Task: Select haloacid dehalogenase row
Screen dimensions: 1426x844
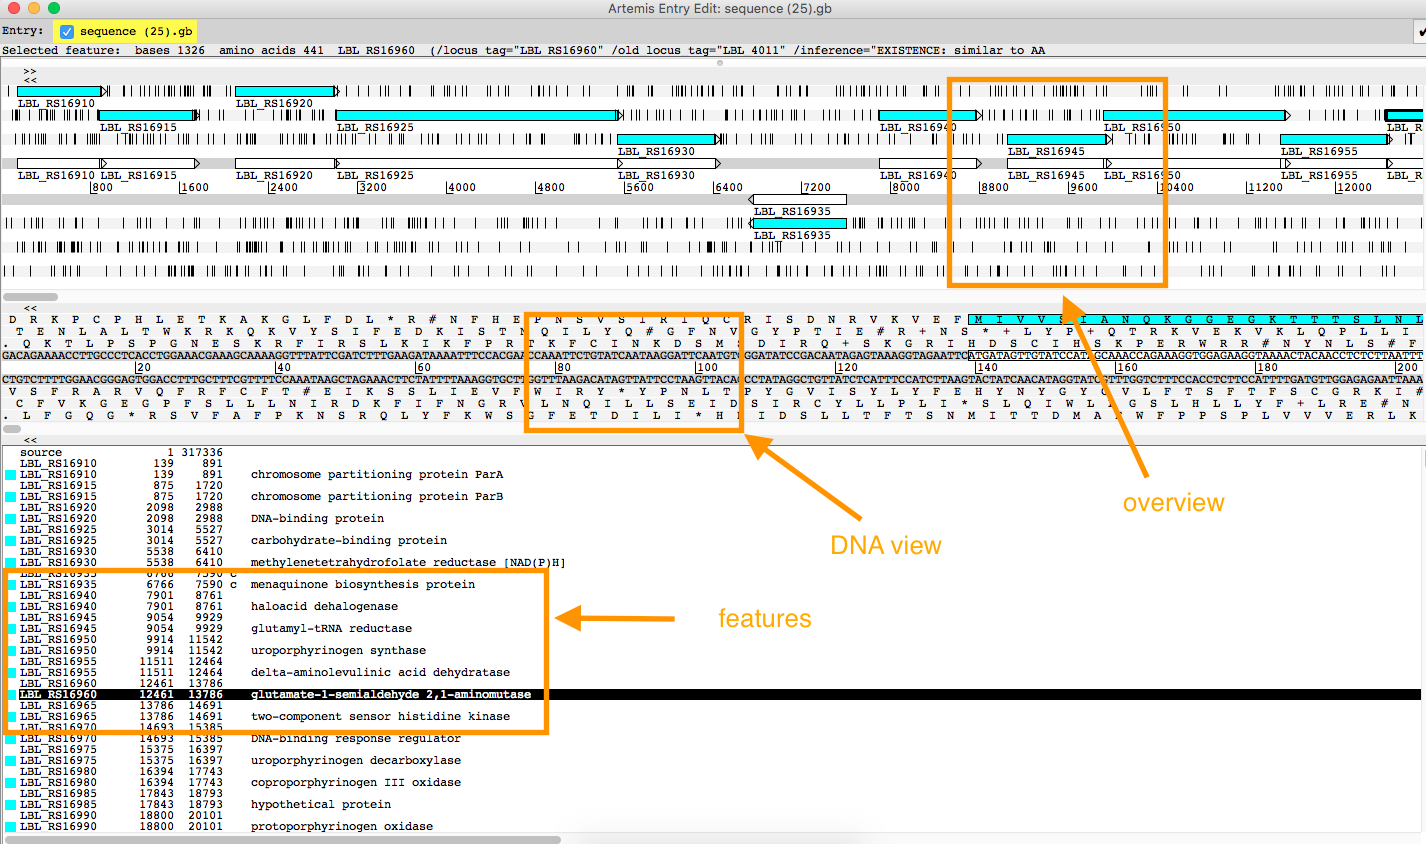Action: [x=712, y=607]
